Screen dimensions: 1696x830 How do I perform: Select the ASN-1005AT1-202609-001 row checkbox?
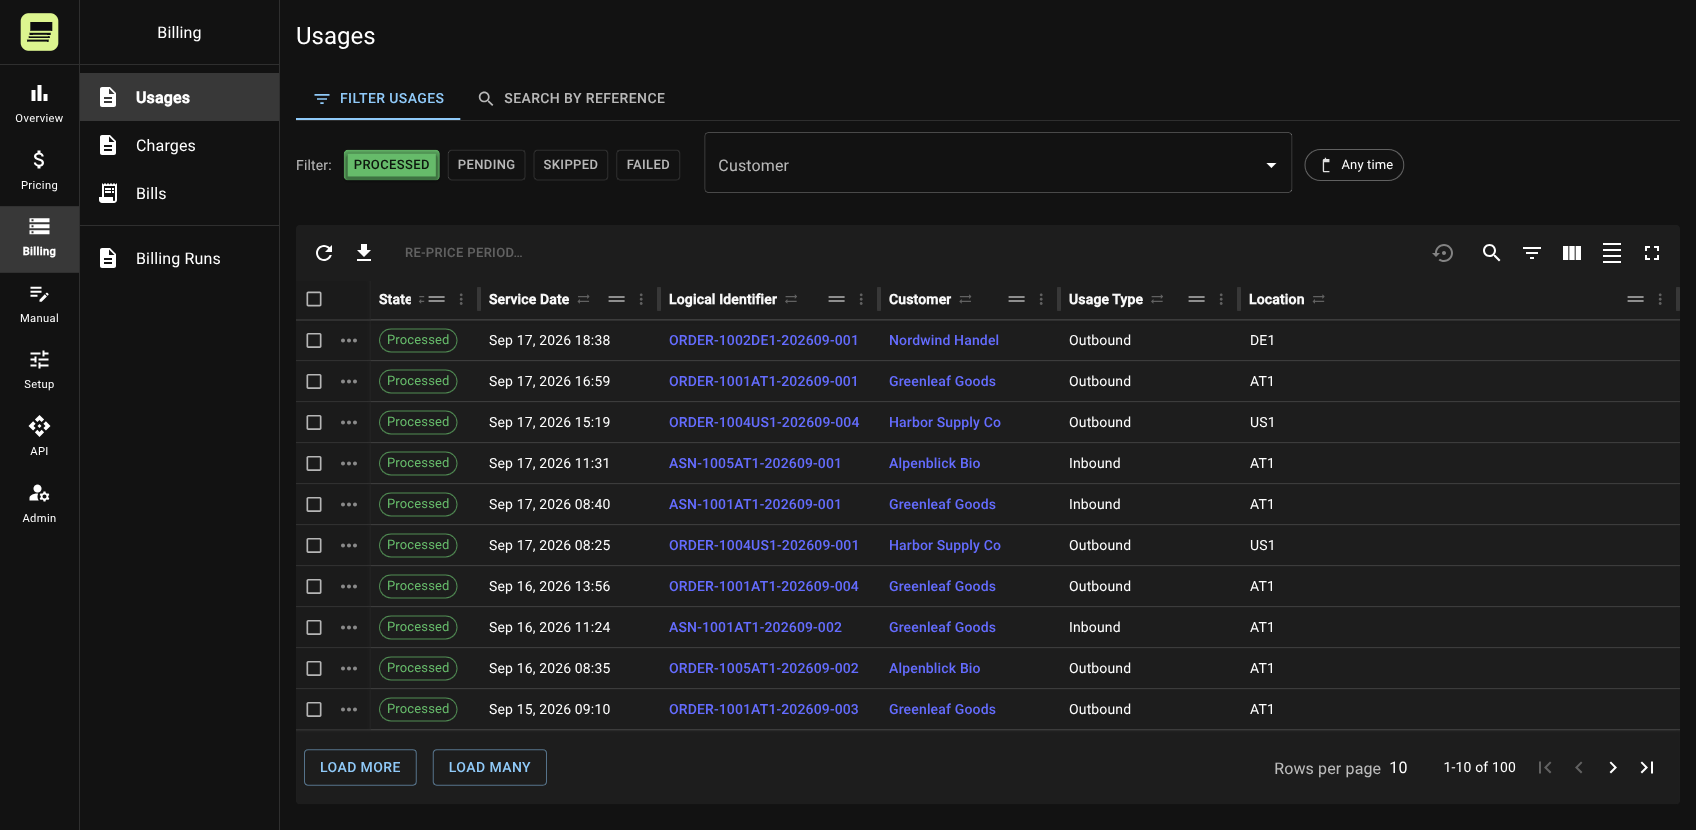314,463
